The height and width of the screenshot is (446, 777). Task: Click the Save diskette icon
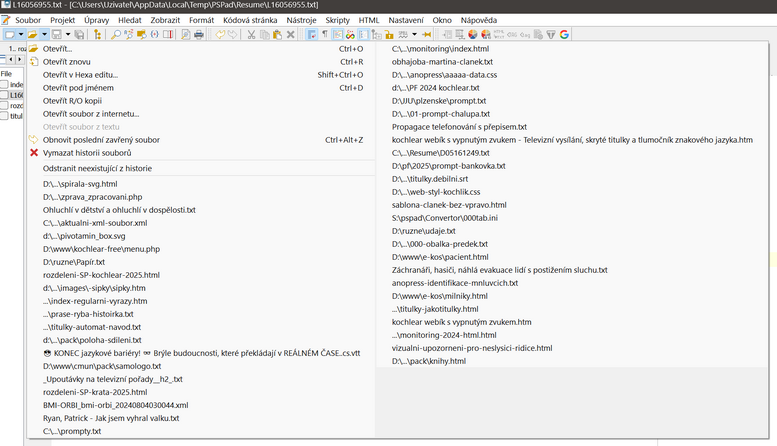point(57,34)
